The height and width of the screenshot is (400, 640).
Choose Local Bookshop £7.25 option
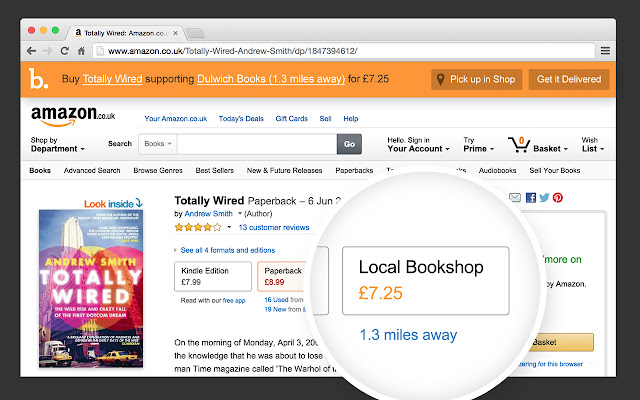[x=426, y=280]
